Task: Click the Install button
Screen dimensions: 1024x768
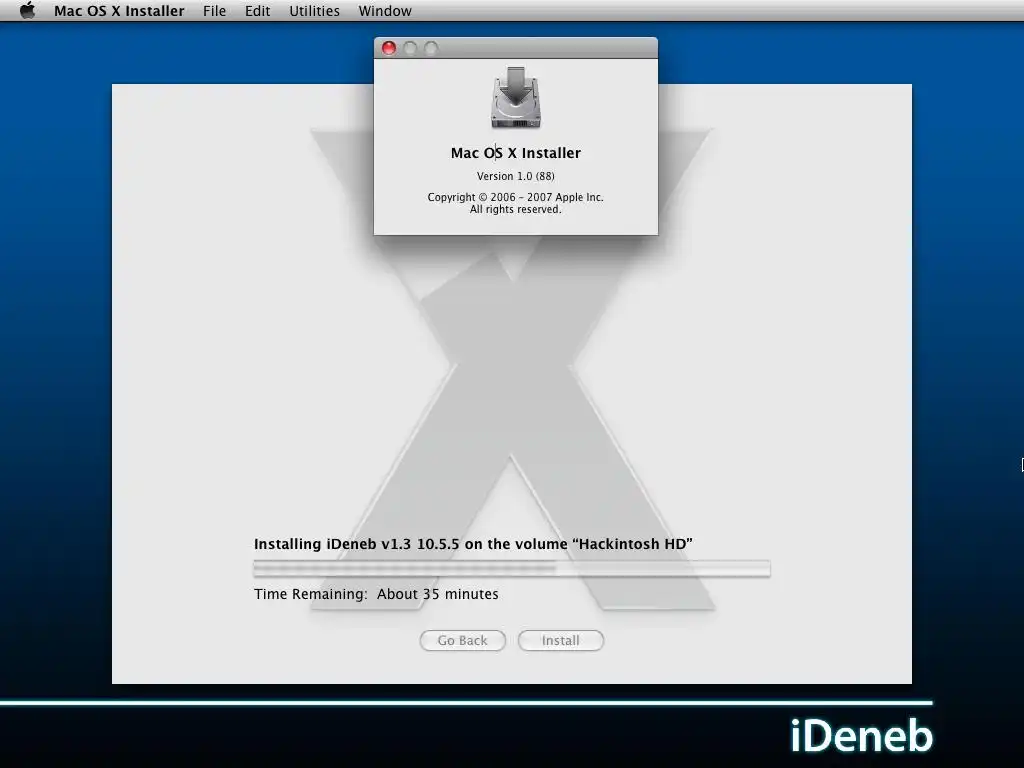Action: pos(560,641)
